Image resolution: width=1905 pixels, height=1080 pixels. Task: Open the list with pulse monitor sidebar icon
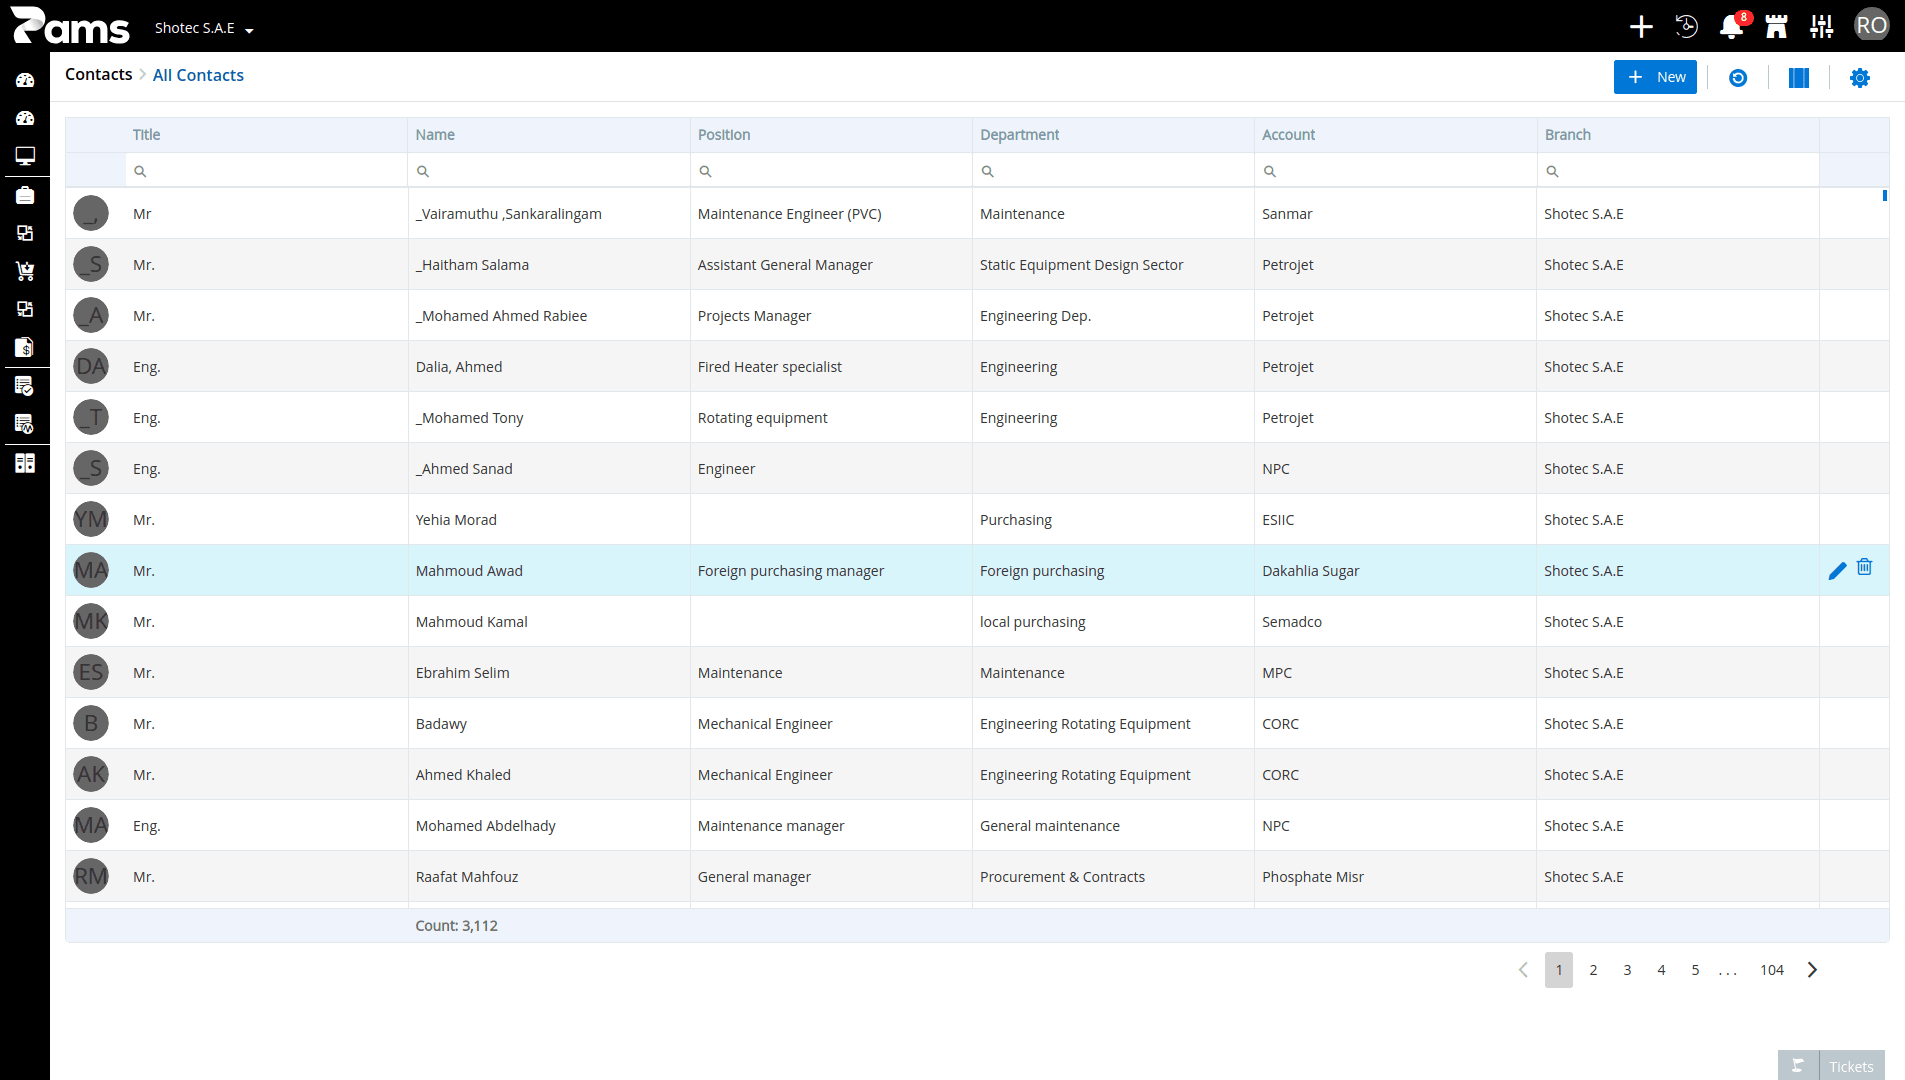(x=25, y=424)
